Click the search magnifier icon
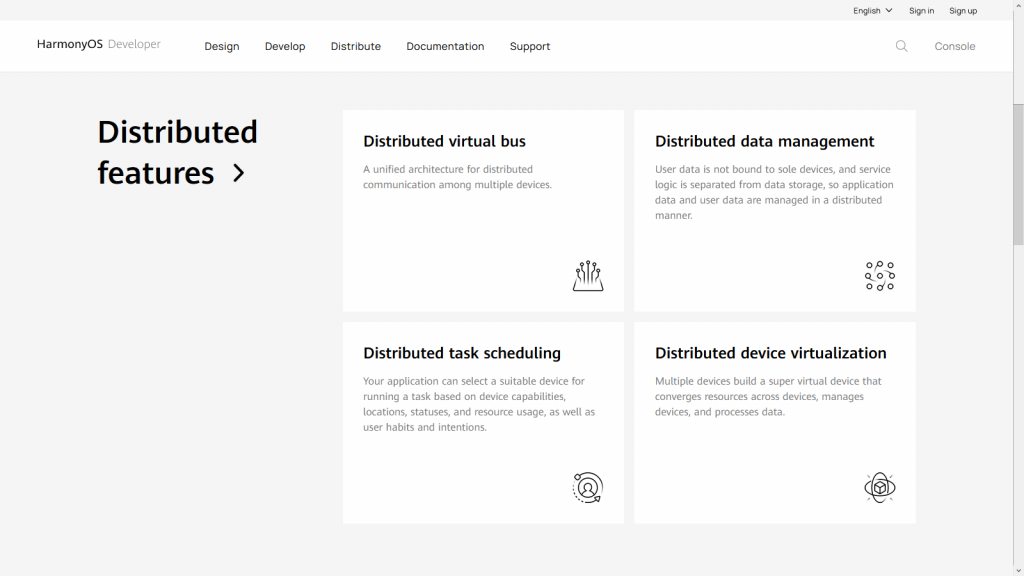The height and width of the screenshot is (576, 1024). click(x=901, y=46)
